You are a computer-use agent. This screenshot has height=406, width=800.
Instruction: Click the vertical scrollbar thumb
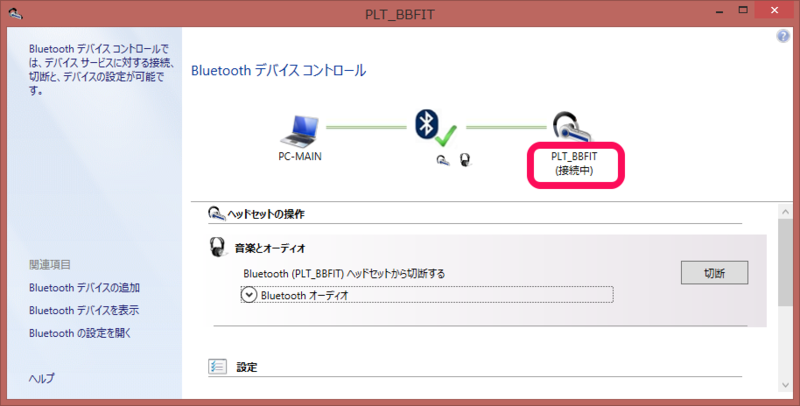(785, 262)
